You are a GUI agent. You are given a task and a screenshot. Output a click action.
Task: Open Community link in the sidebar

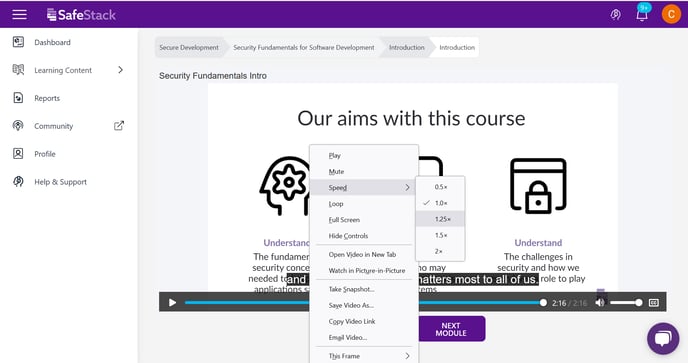[x=54, y=126]
